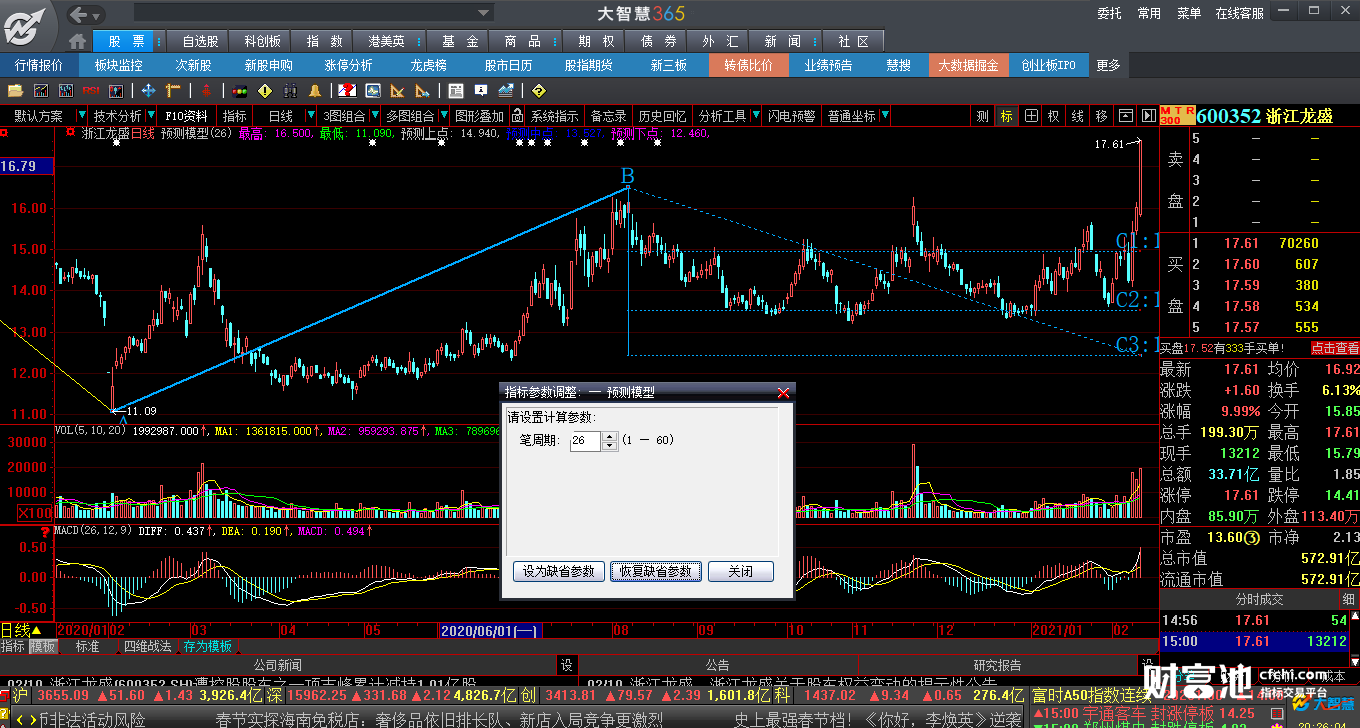Image resolution: width=1360 pixels, height=728 pixels.
Task: Click the yellow diamond question mark icon
Action: [539, 91]
